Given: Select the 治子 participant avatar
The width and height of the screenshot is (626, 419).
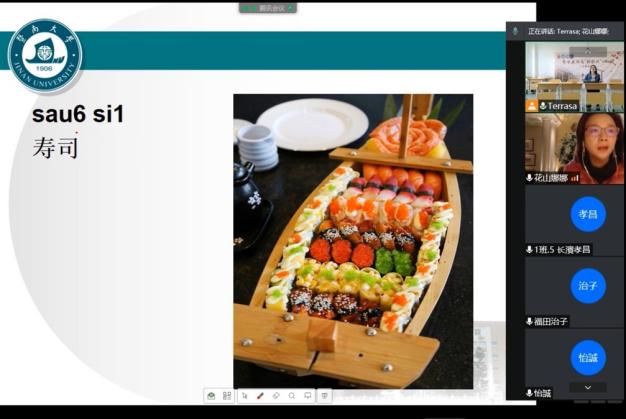Looking at the screenshot, I should pyautogui.click(x=588, y=286).
